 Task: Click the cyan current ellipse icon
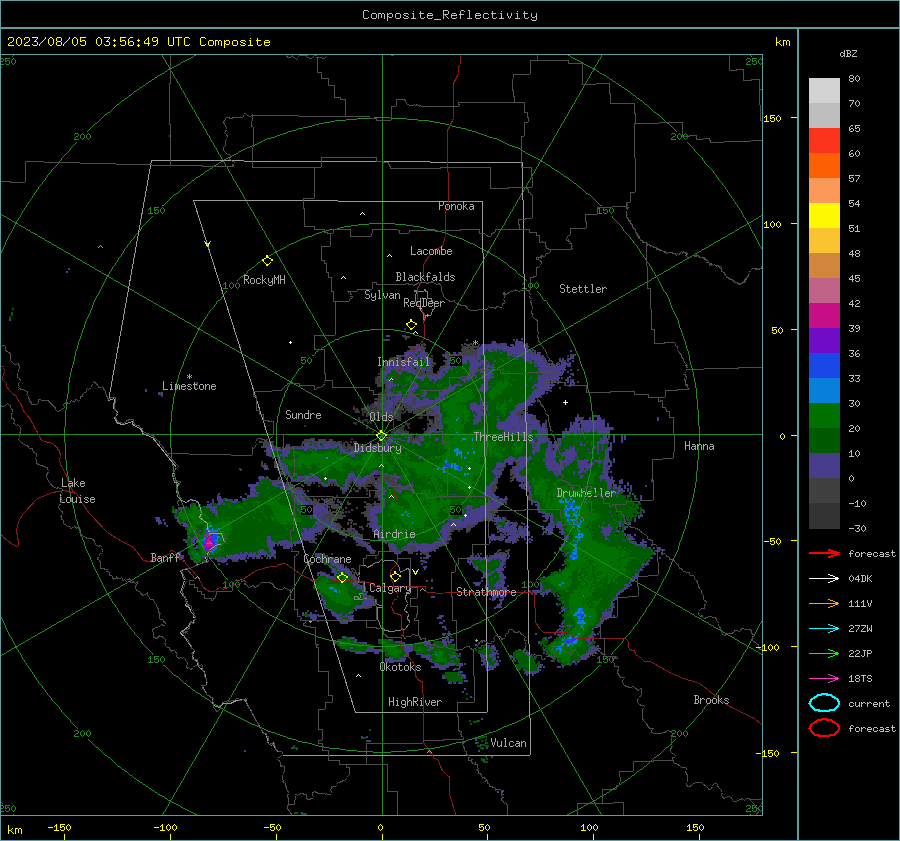pyautogui.click(x=824, y=703)
